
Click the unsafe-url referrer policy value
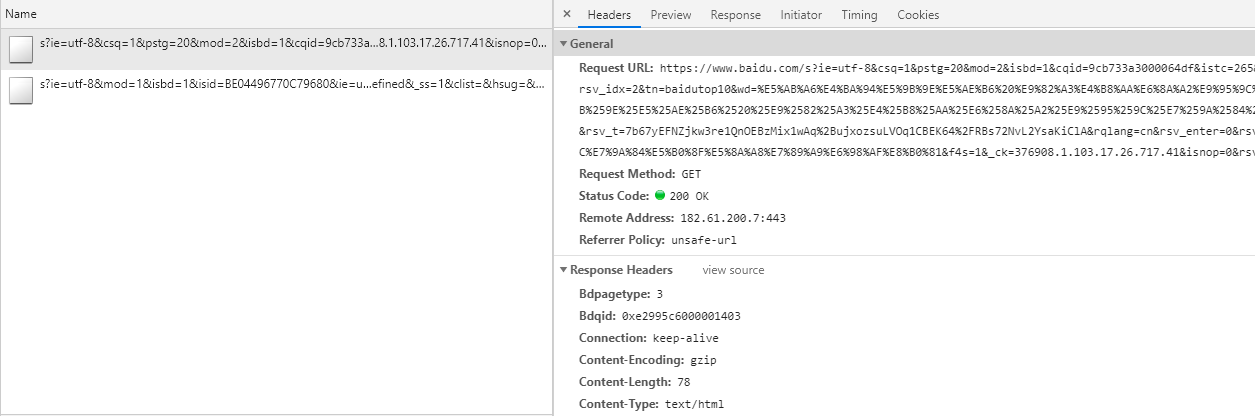[704, 240]
